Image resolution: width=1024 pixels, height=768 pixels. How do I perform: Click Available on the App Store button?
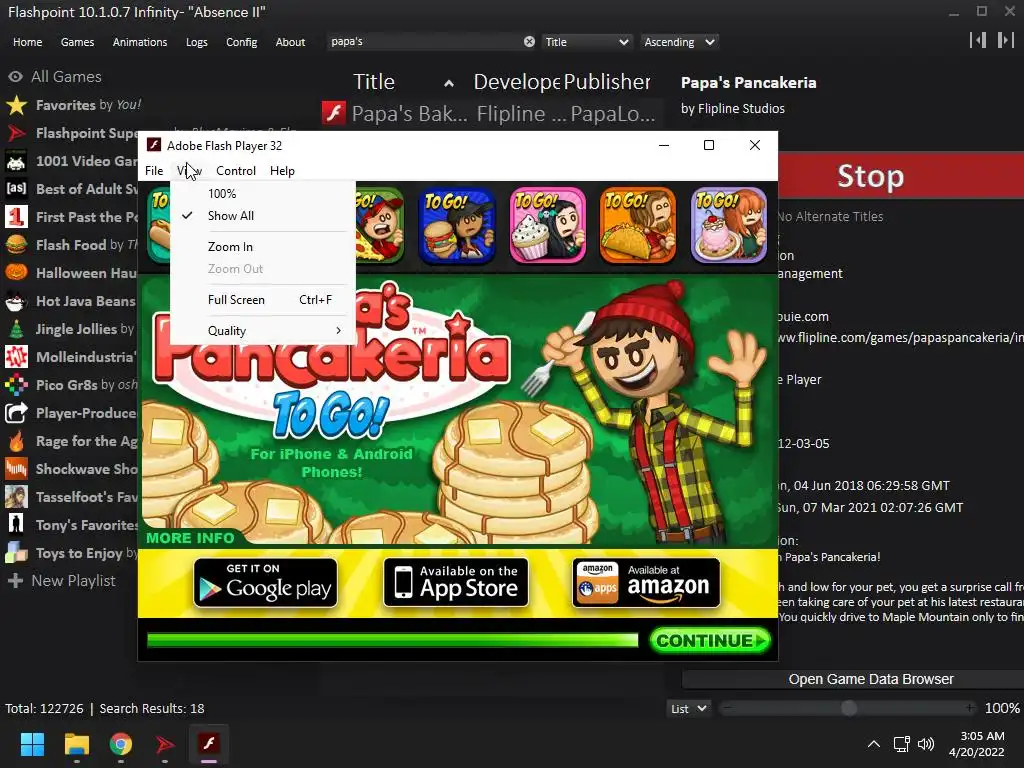(456, 583)
